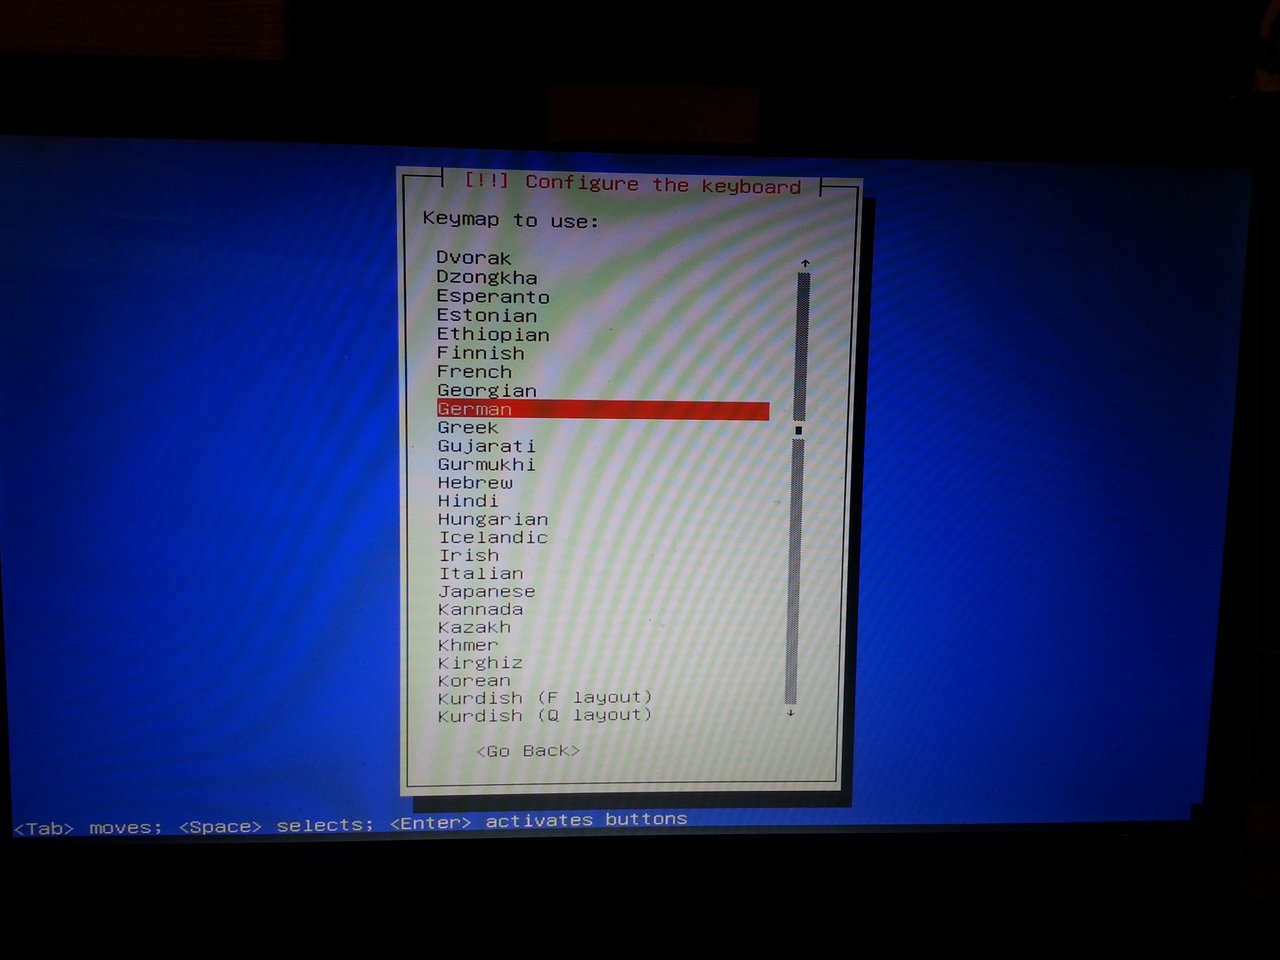Select Kurdish (Q layout) keymap
Image resolution: width=1280 pixels, height=960 pixels.
pyautogui.click(x=545, y=716)
